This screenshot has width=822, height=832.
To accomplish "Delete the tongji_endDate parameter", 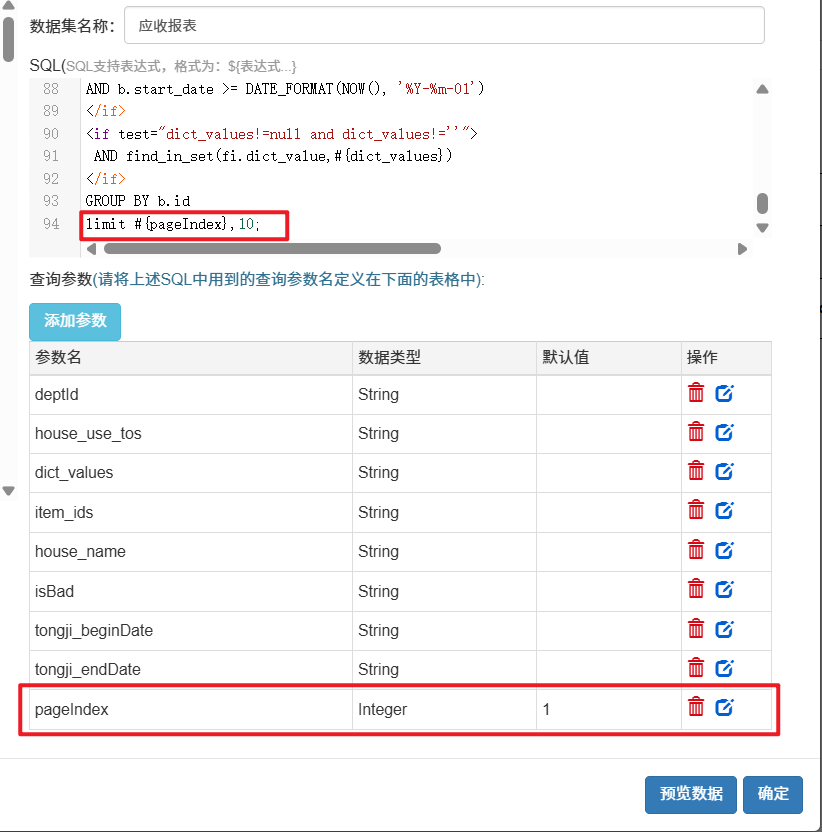I will pyautogui.click(x=696, y=668).
